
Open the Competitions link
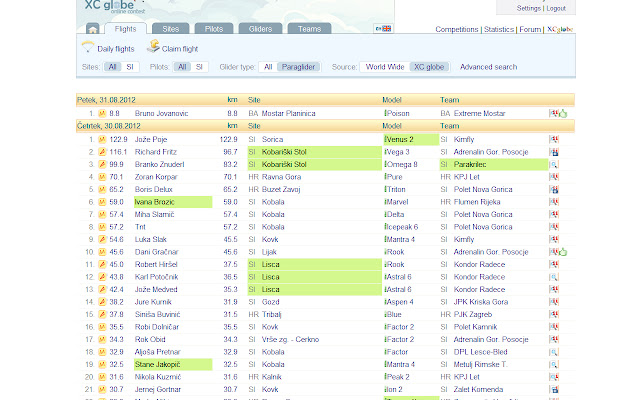click(457, 29)
